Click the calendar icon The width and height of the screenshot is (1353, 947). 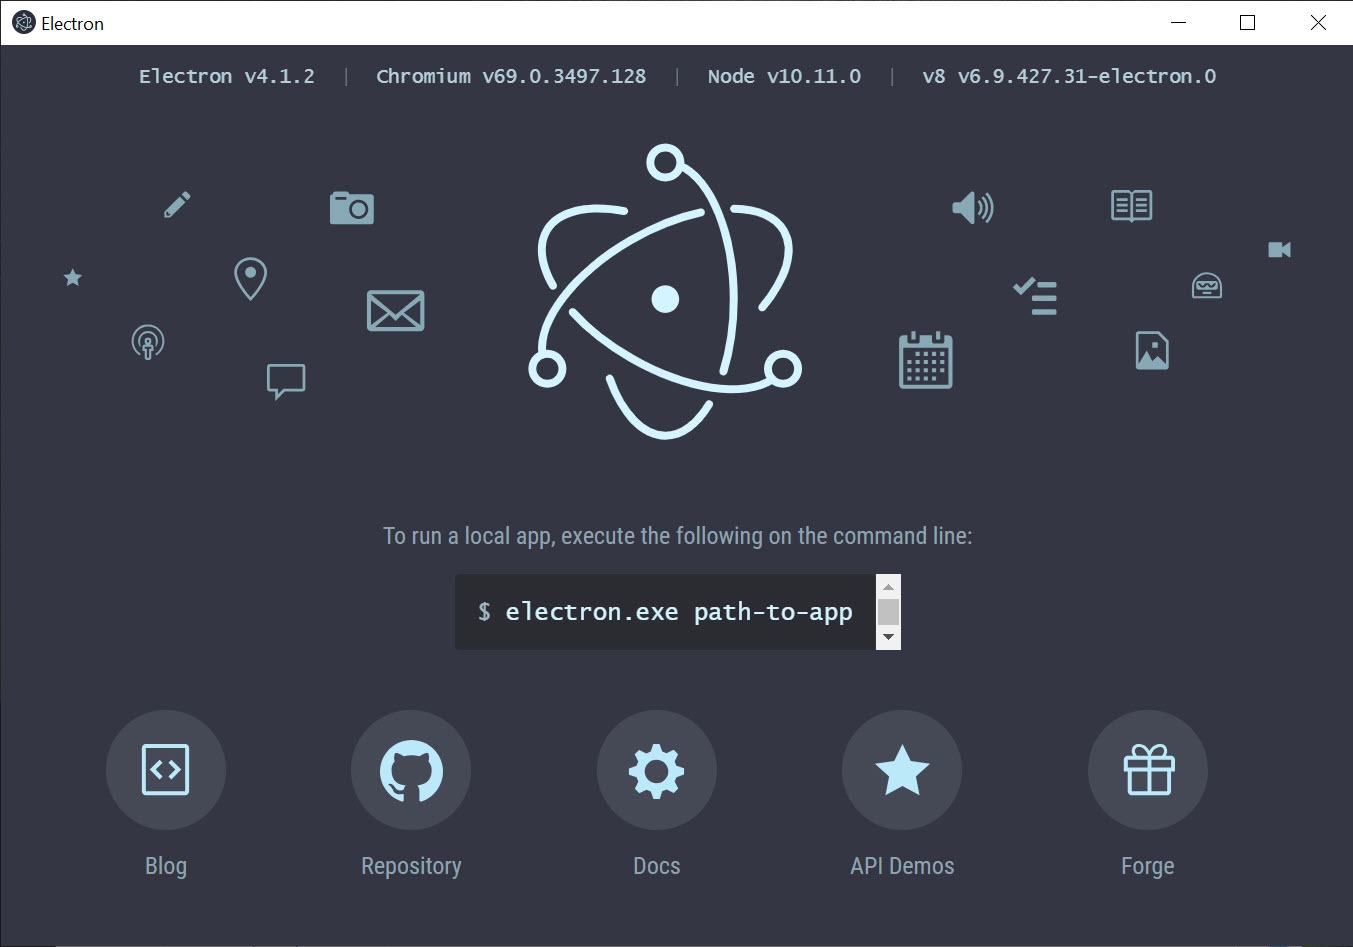coord(926,360)
